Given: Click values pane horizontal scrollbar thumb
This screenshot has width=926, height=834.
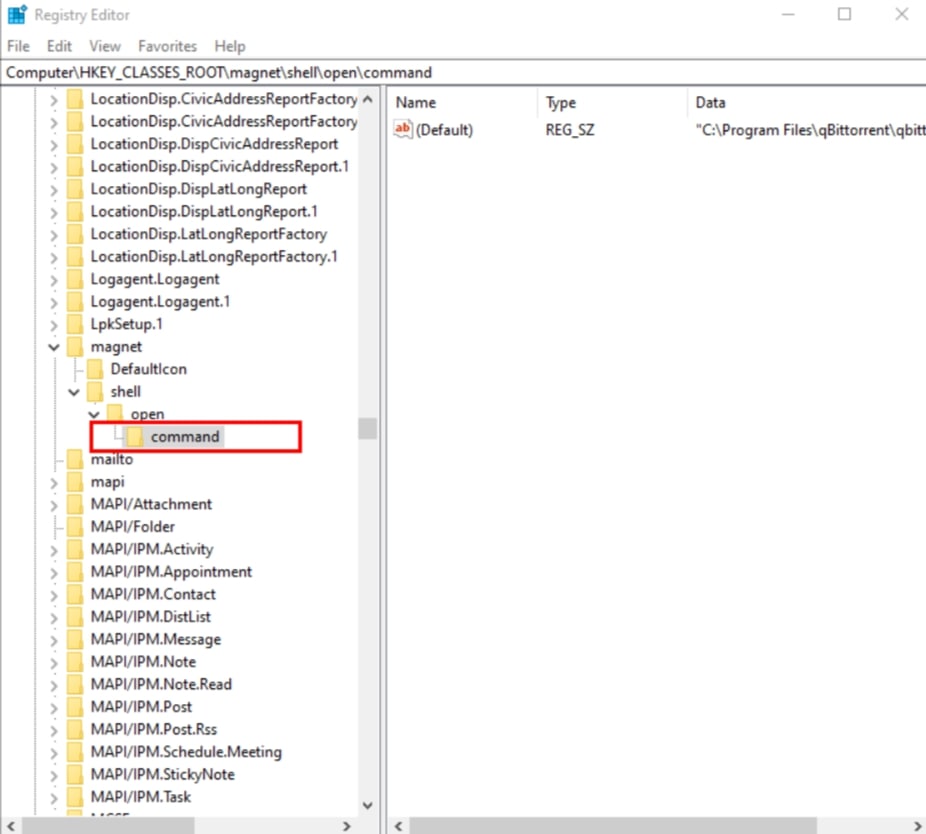Looking at the screenshot, I should [613, 826].
